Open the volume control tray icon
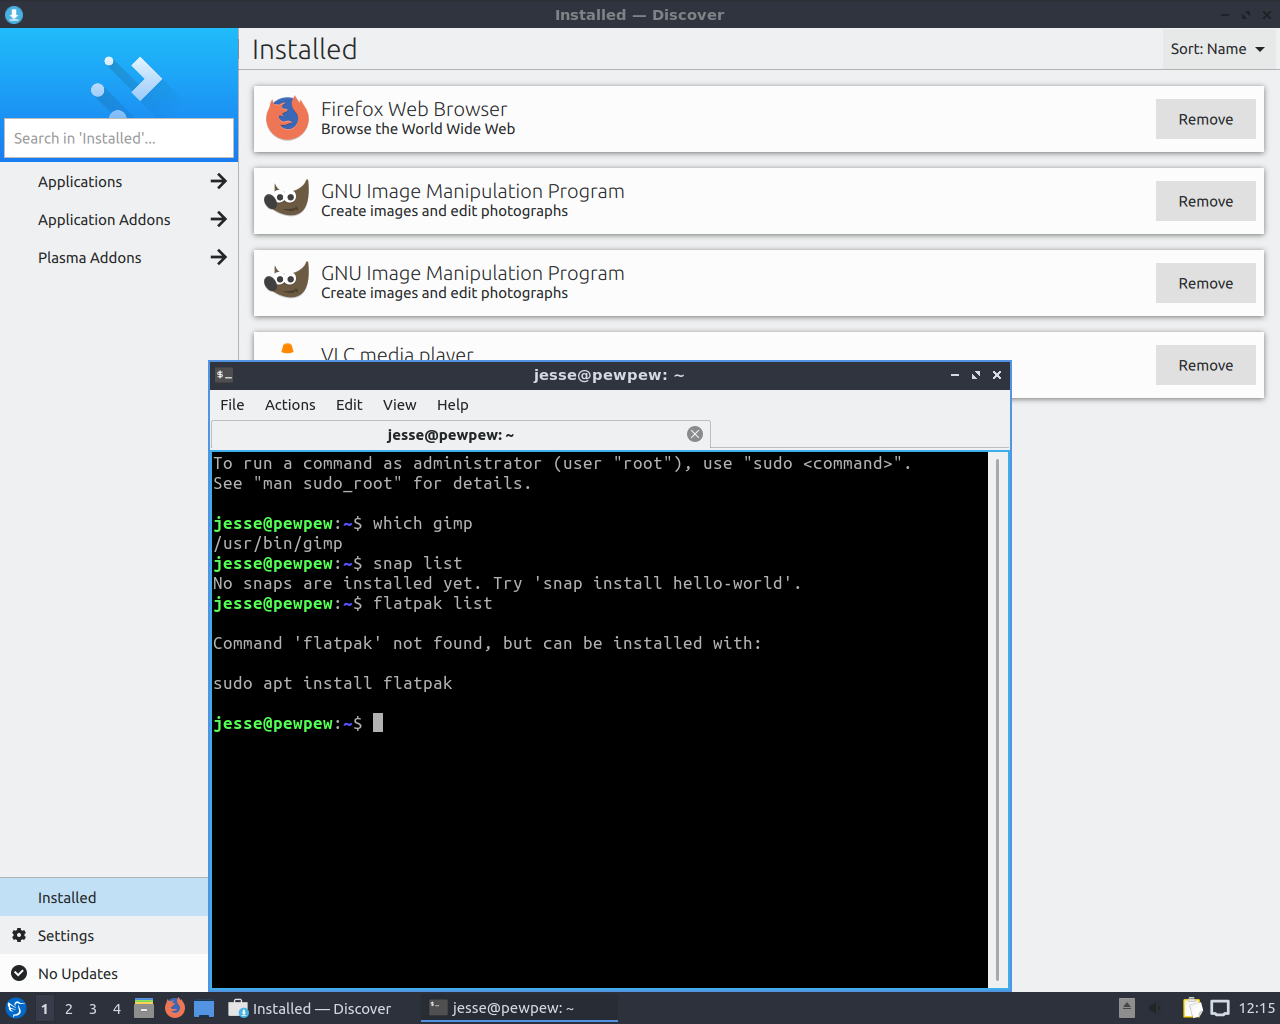The width and height of the screenshot is (1280, 1024). pos(1156,1008)
